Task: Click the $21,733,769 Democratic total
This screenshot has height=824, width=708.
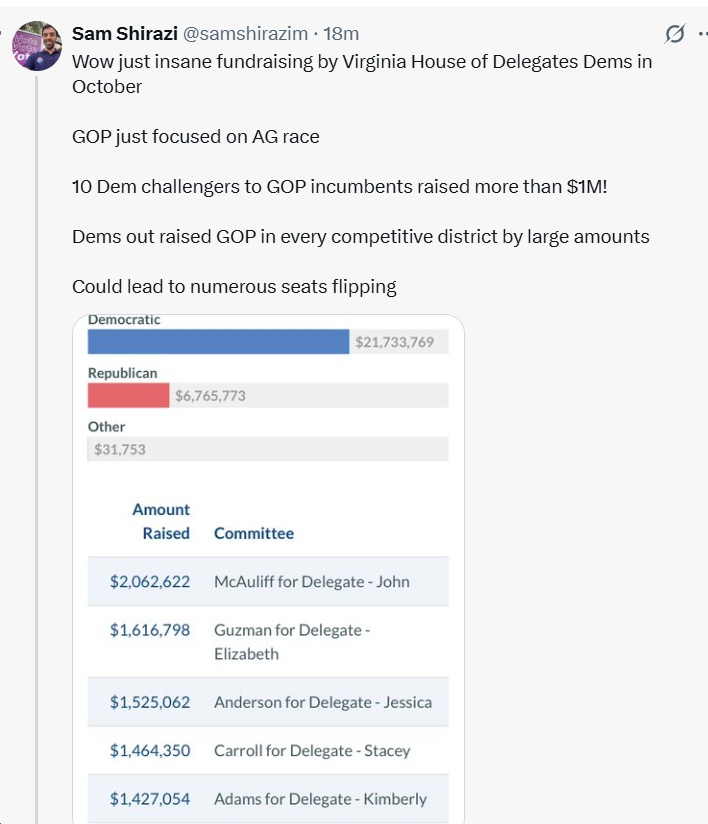Action: click(x=395, y=342)
